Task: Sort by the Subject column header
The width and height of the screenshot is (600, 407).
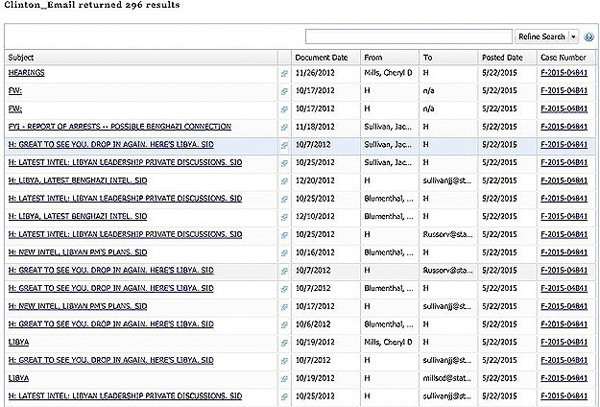Action: coord(22,57)
